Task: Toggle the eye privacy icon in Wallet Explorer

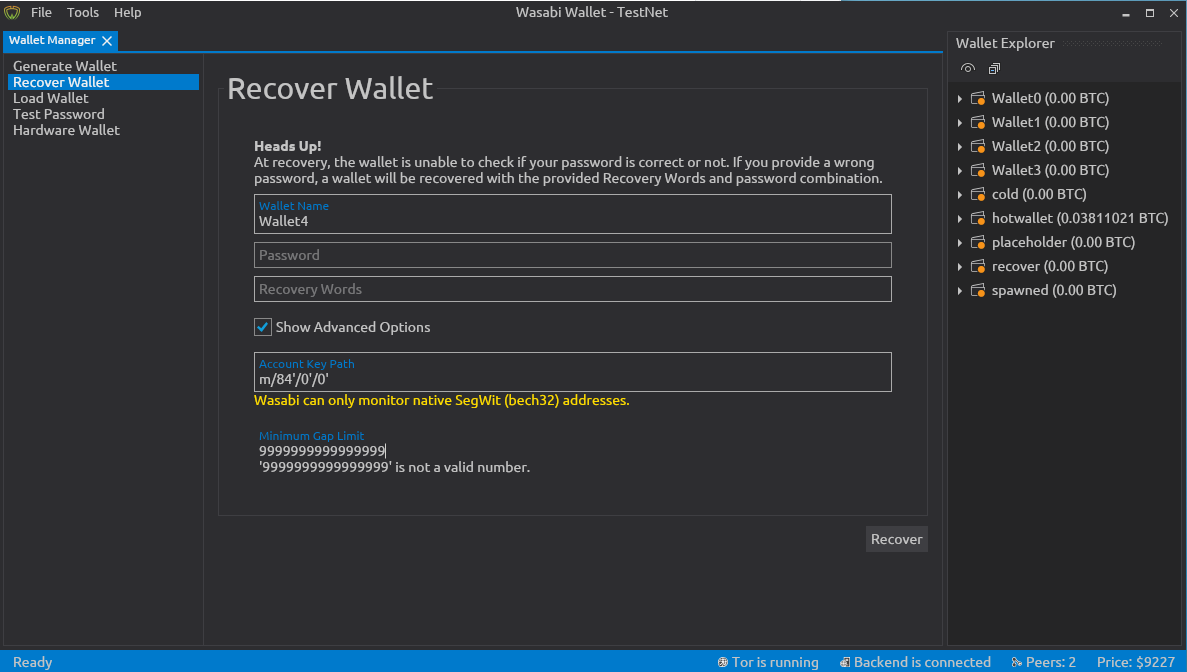Action: 967,68
